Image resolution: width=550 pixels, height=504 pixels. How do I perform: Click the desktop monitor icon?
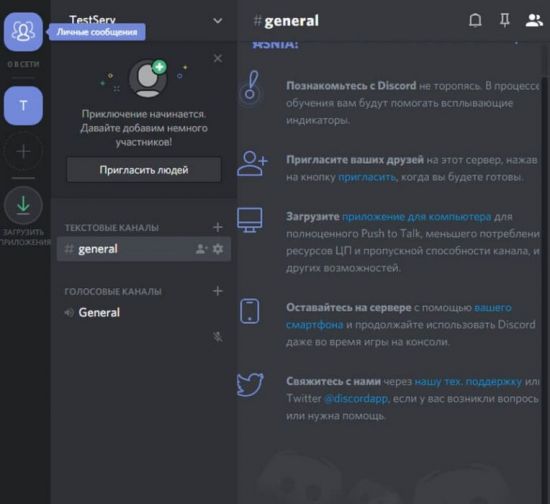point(250,220)
